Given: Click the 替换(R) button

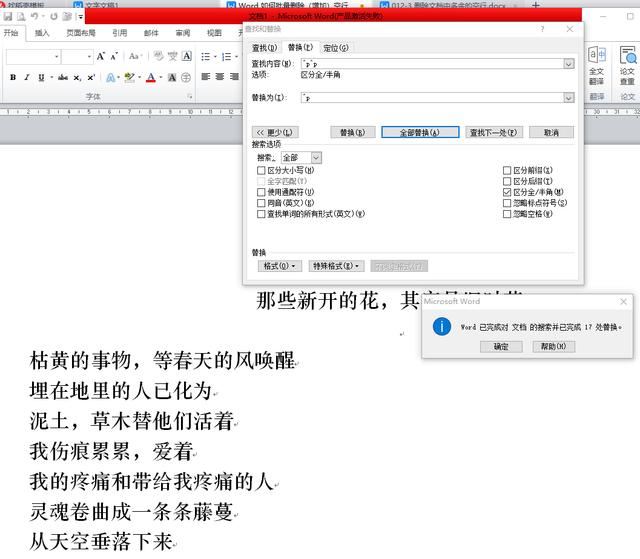Looking at the screenshot, I should tap(353, 133).
